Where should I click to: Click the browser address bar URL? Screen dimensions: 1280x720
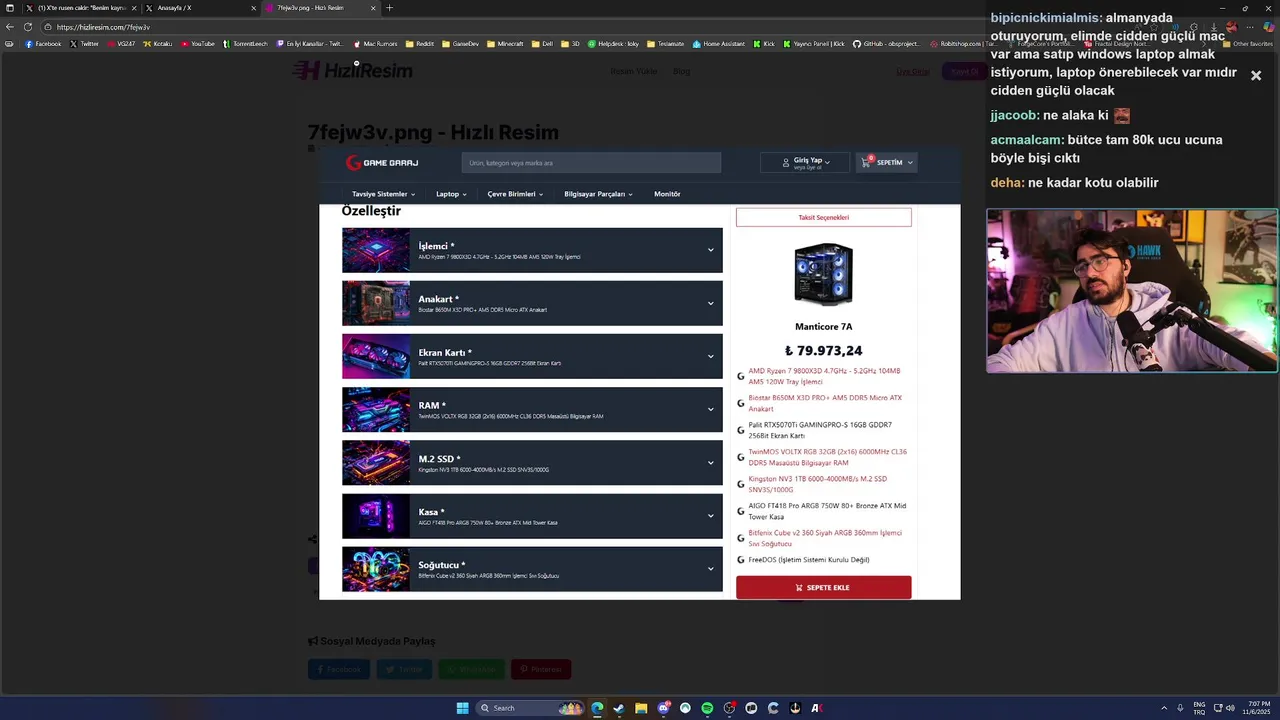click(x=104, y=27)
